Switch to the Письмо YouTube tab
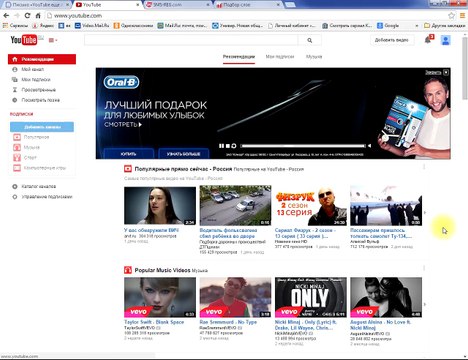The height and width of the screenshot is (360, 468). 37,5
